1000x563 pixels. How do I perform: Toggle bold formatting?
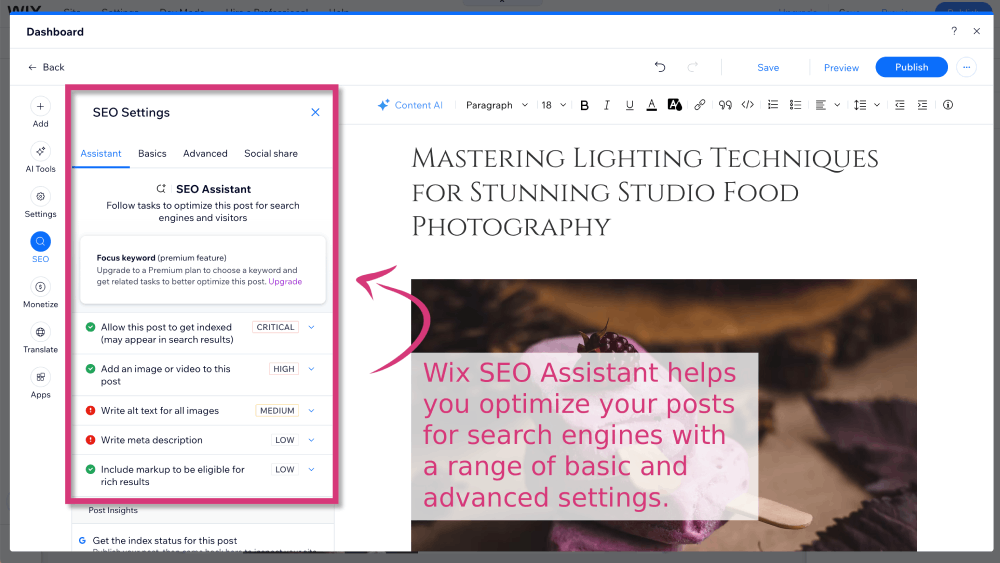coord(584,105)
